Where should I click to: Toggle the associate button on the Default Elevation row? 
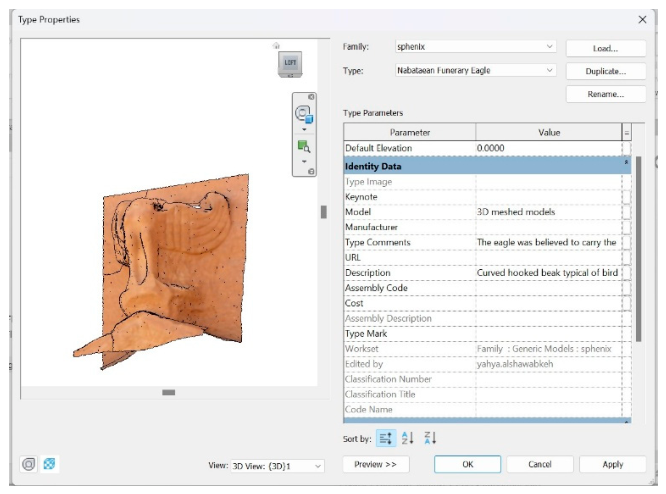click(626, 148)
